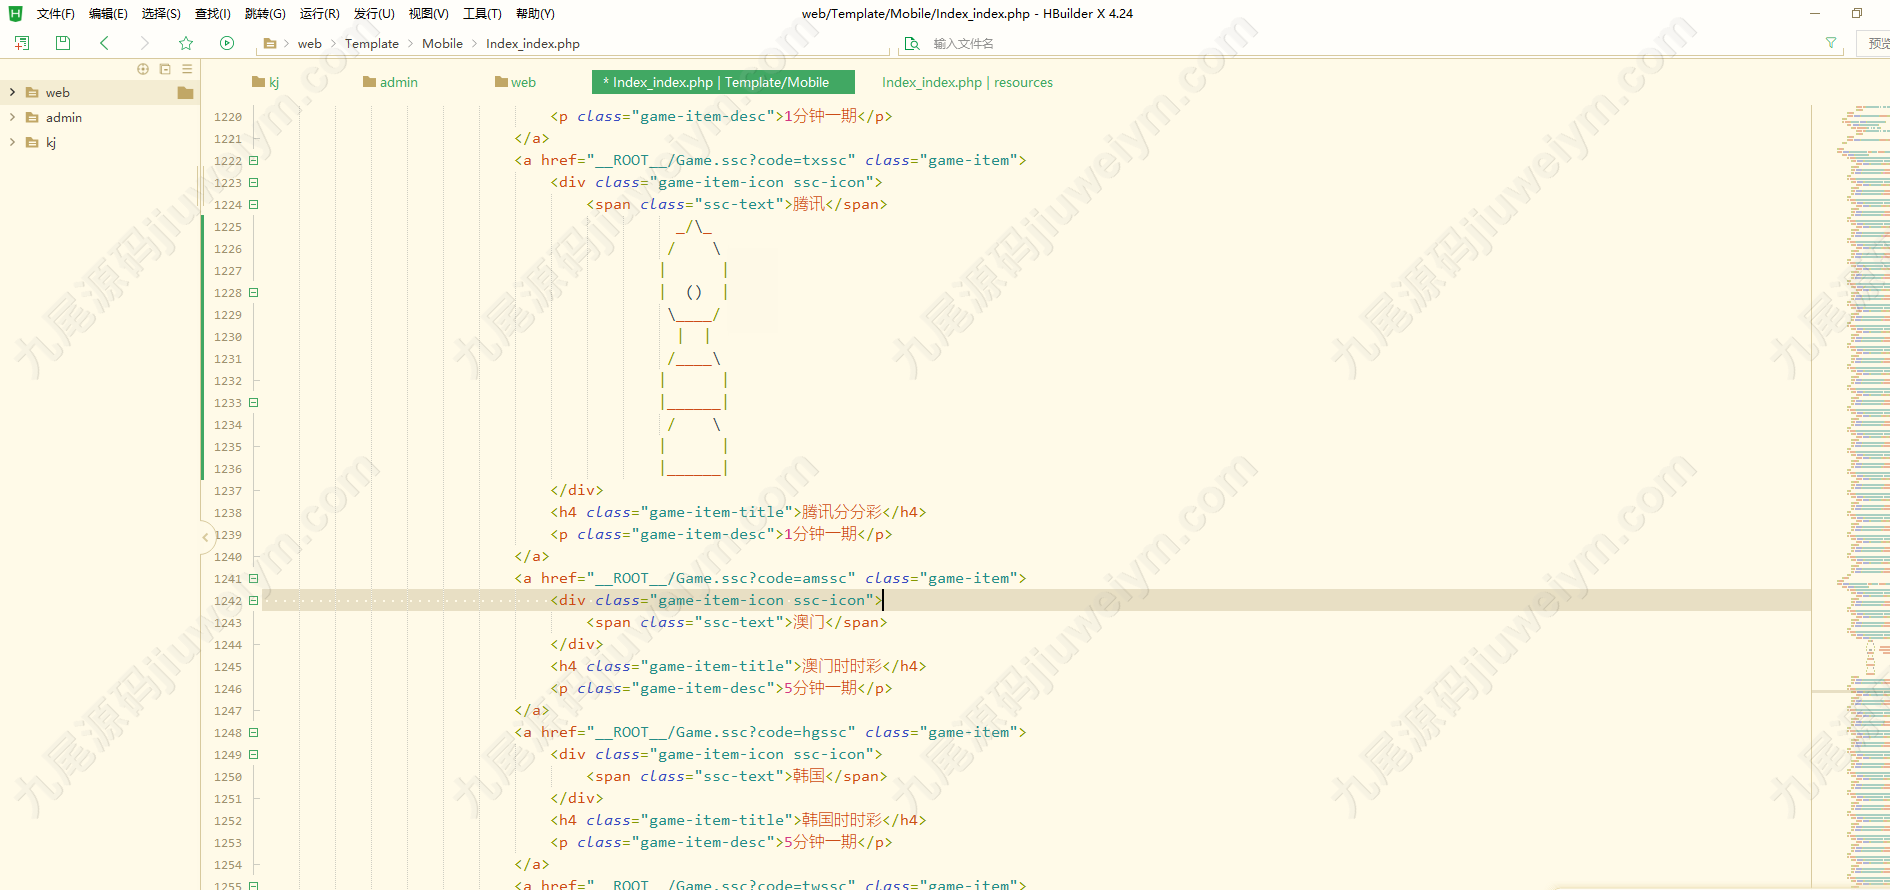Click the new file toolbar icon
The height and width of the screenshot is (890, 1890).
(x=22, y=43)
